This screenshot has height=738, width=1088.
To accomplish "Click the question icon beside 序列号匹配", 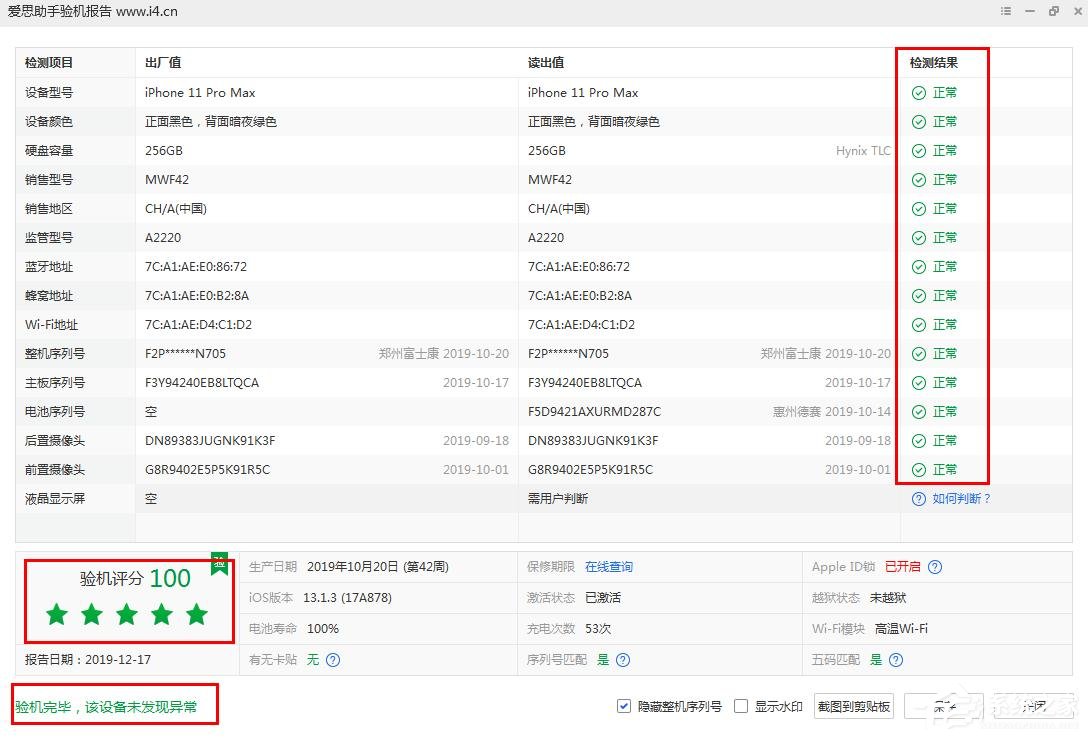I will coord(622,659).
